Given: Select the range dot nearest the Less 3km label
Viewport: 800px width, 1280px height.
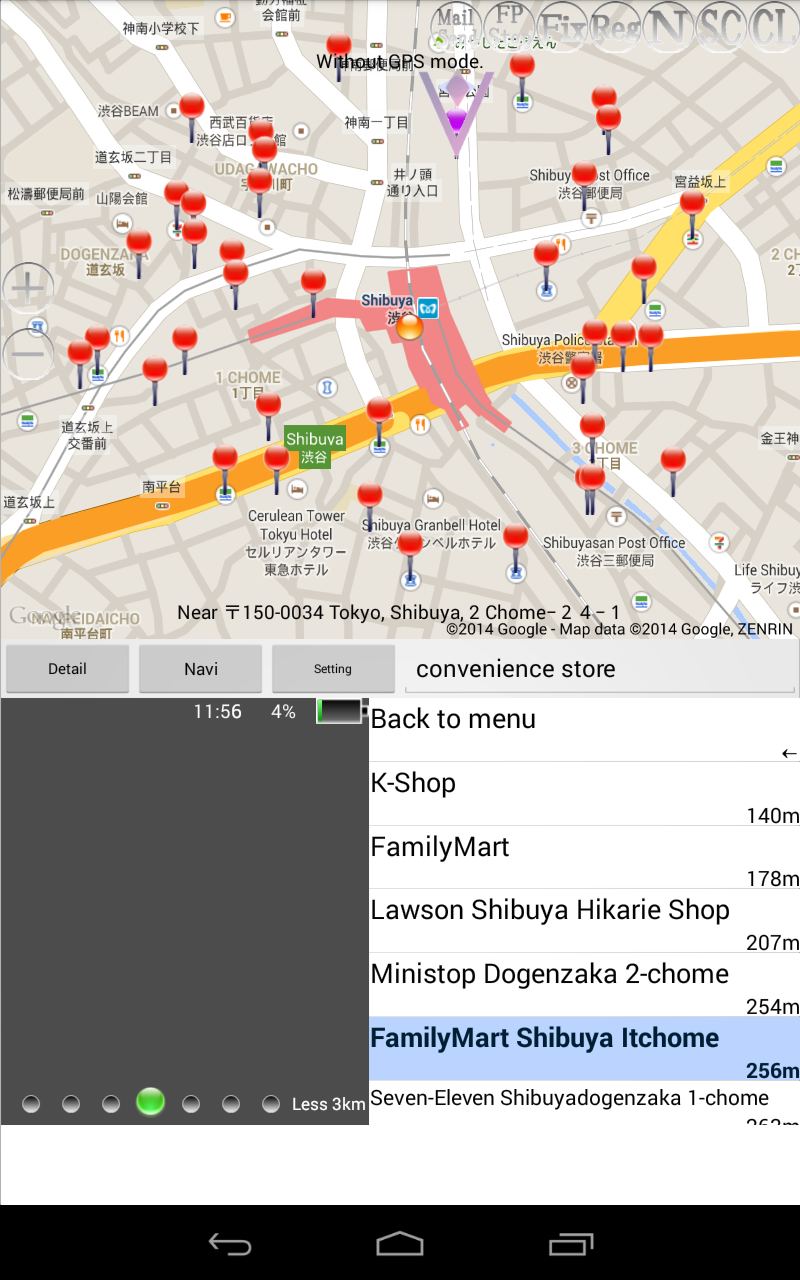Looking at the screenshot, I should click(x=271, y=1104).
